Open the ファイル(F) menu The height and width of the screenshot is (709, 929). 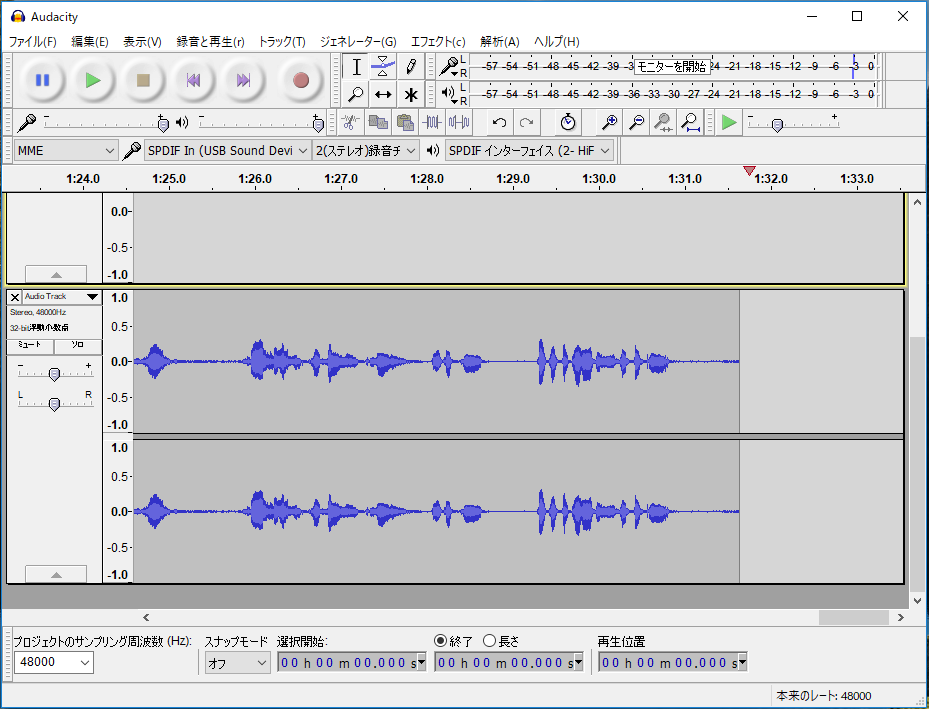(32, 41)
